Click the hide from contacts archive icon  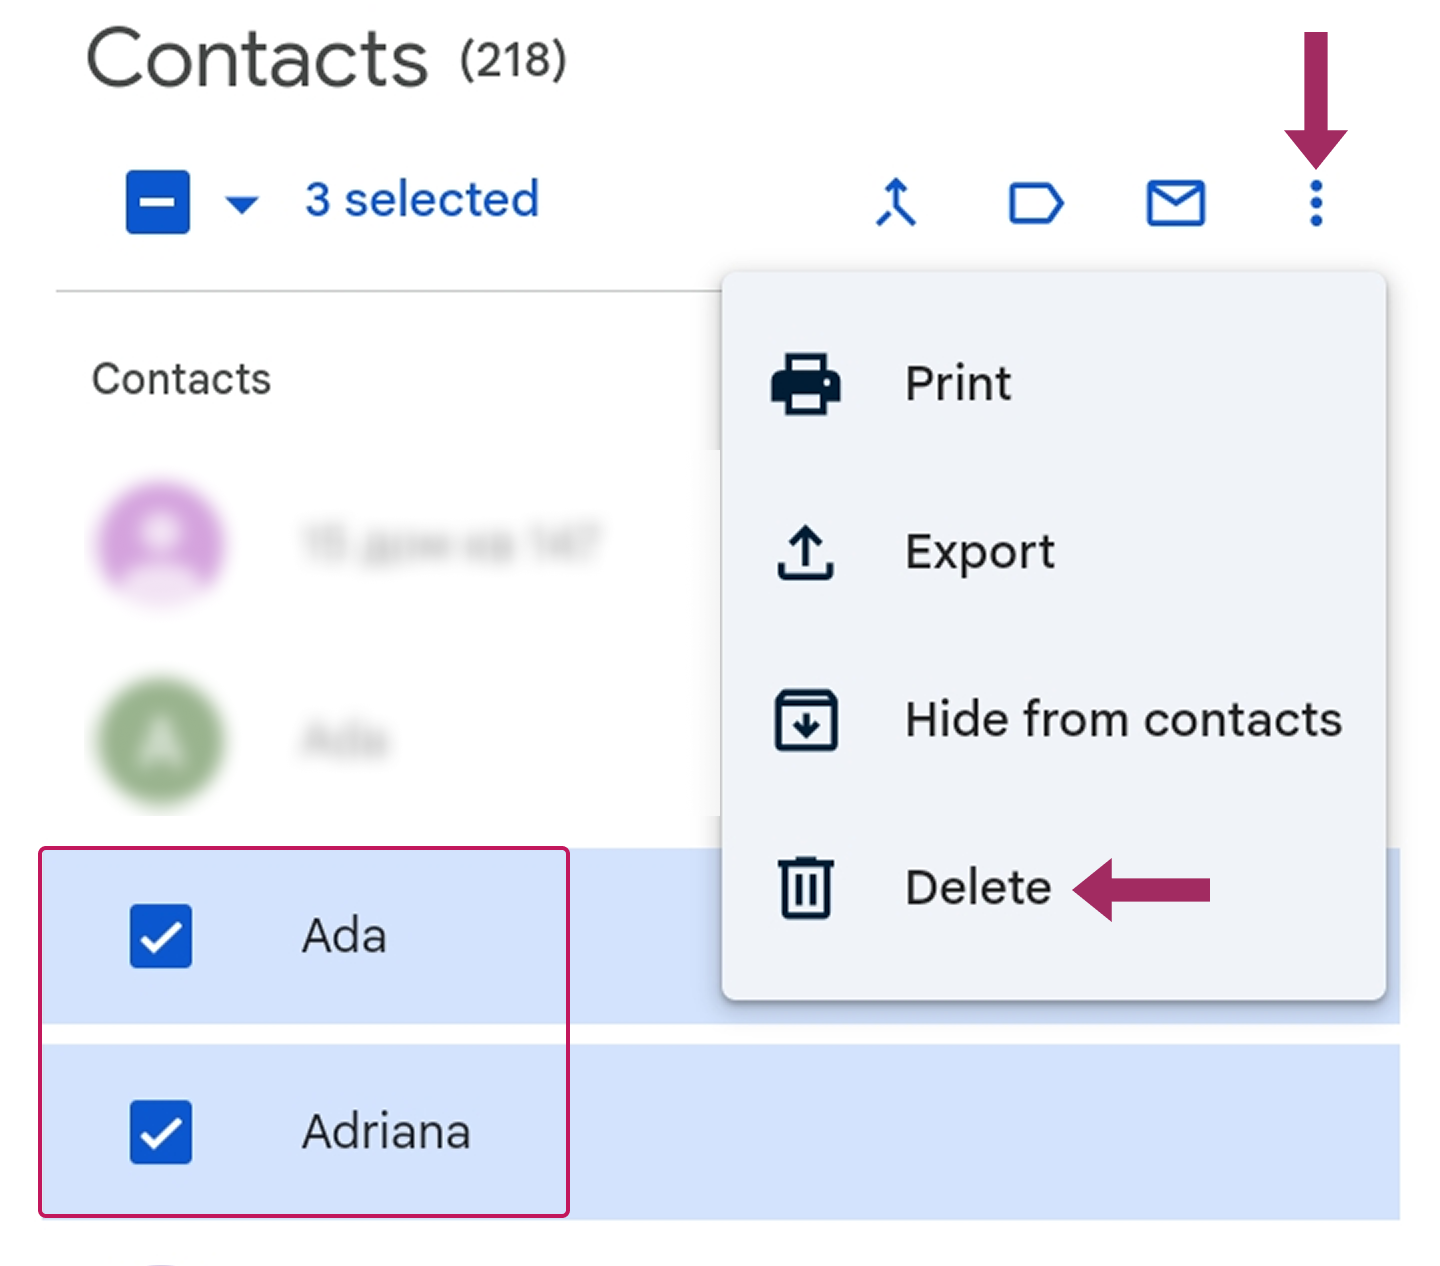click(x=805, y=720)
